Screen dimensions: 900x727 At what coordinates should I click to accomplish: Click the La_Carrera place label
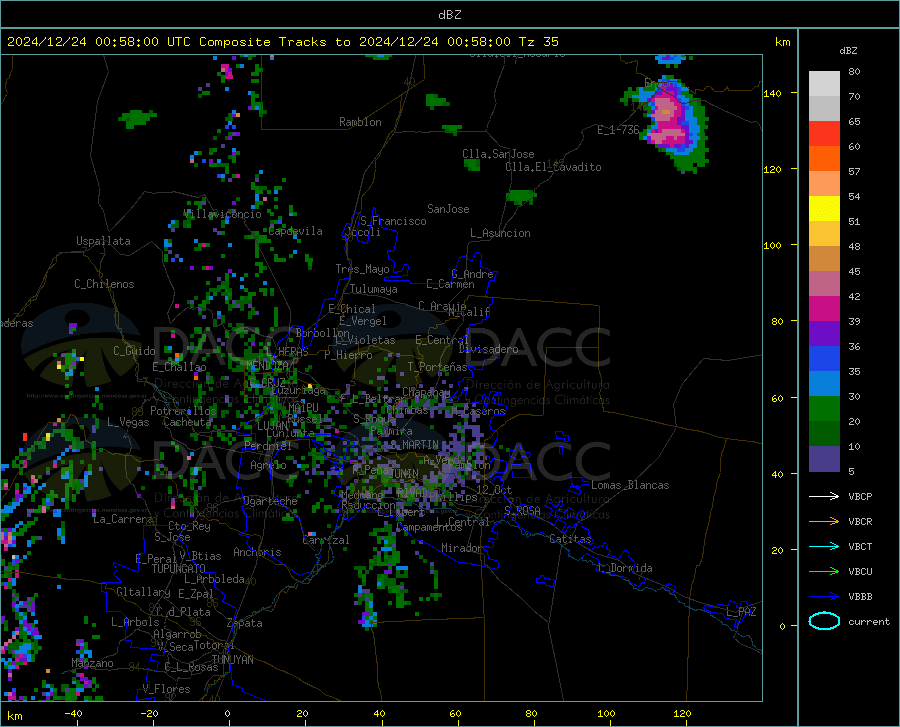[123, 519]
